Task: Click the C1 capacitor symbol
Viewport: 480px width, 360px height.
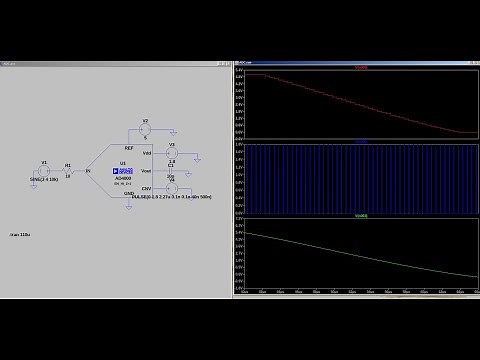Action: pos(171,171)
